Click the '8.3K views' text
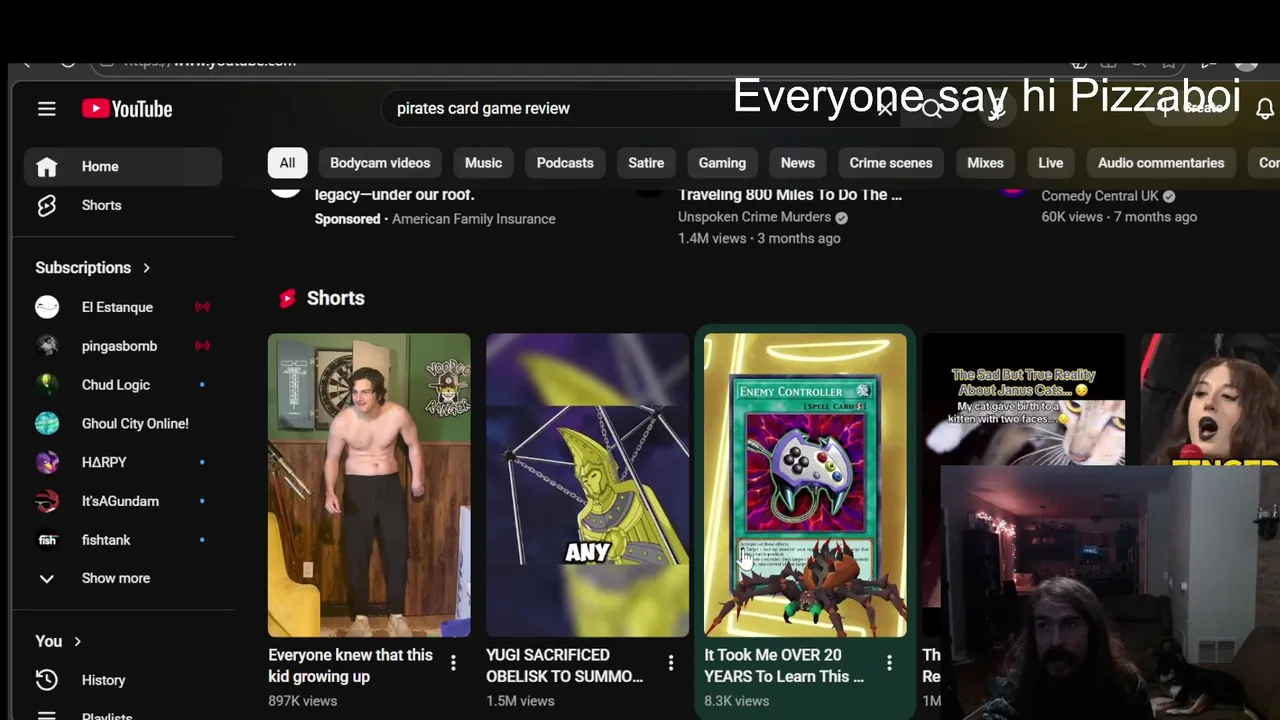 (x=736, y=701)
